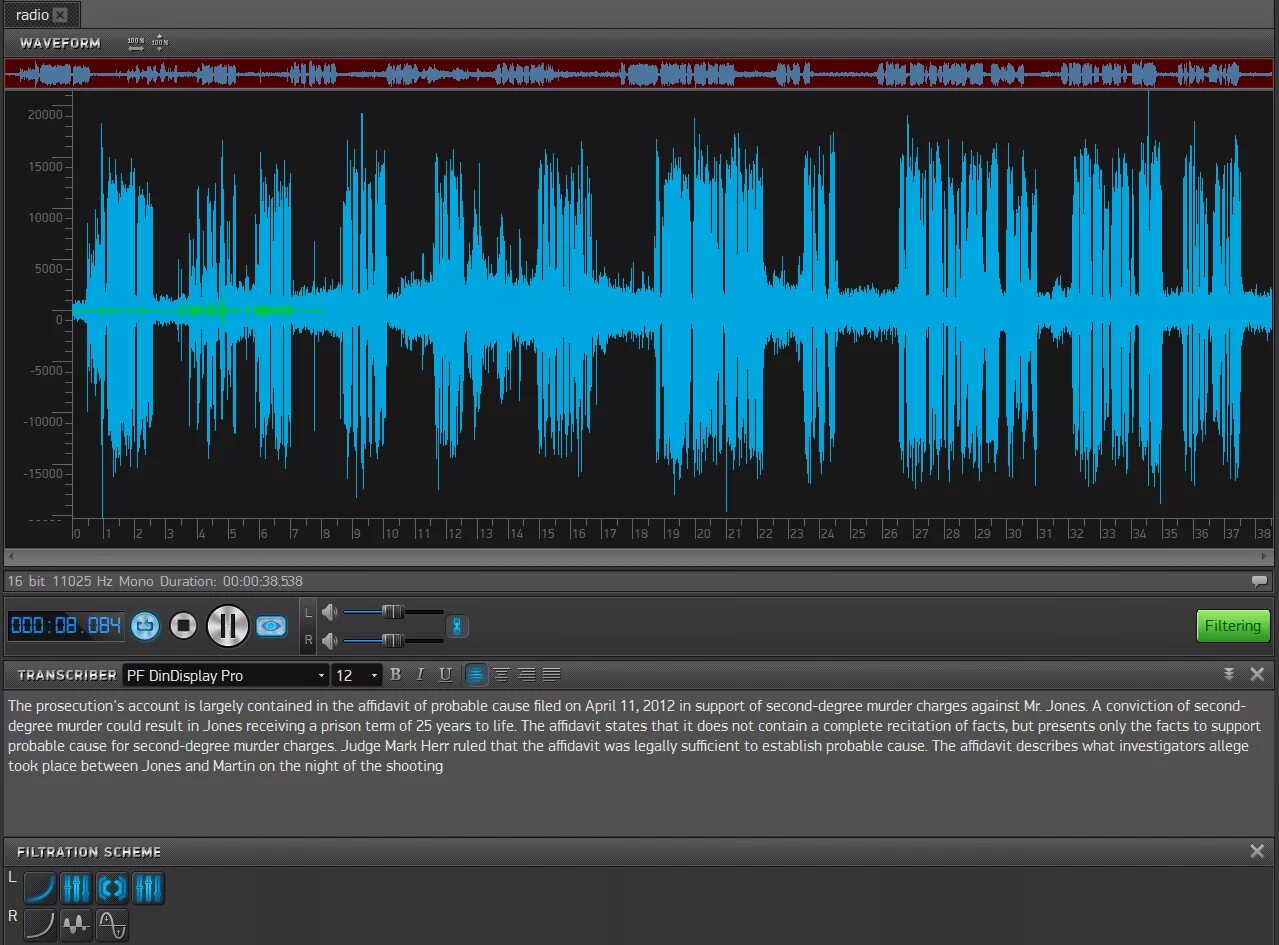This screenshot has height=945, width=1279.
Task: Click the WAVEFORM panel title
Action: [60, 43]
